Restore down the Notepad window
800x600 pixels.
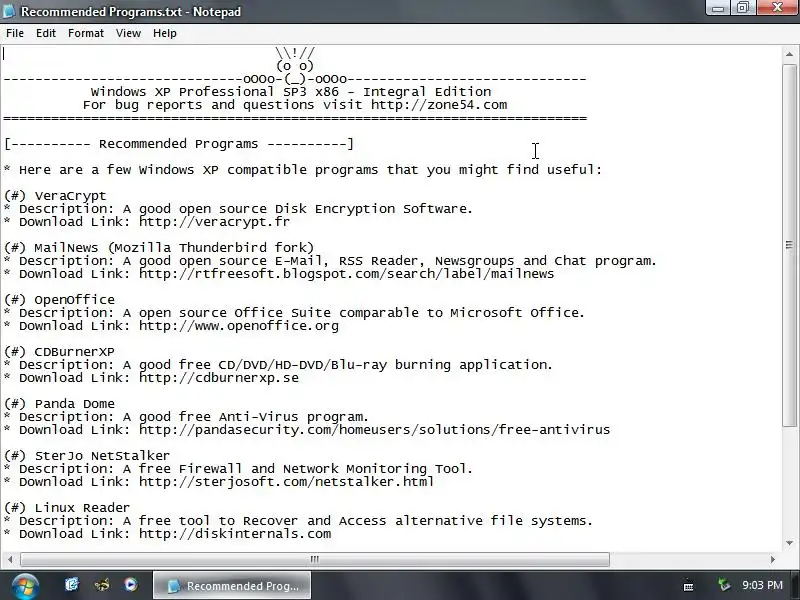743,8
